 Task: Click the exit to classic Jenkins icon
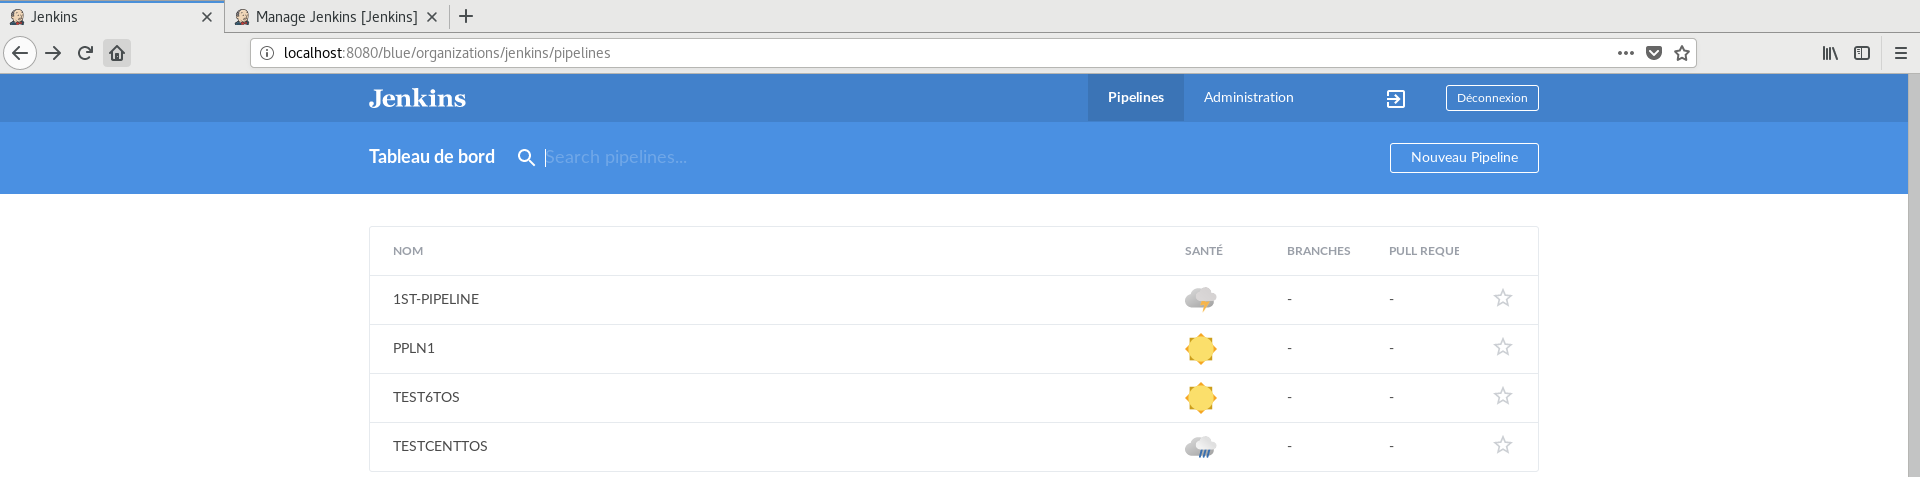[1396, 98]
